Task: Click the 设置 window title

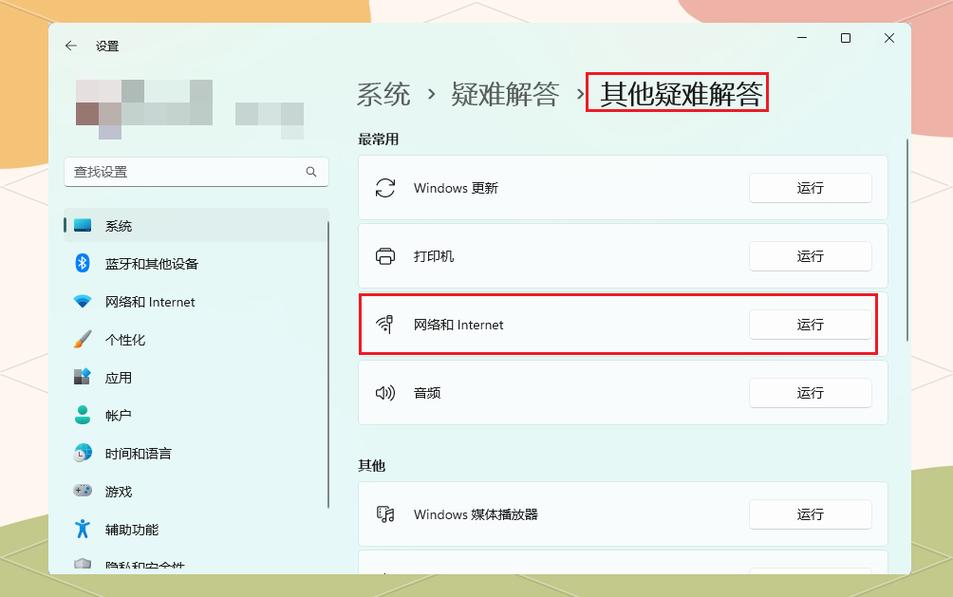Action: coord(107,46)
